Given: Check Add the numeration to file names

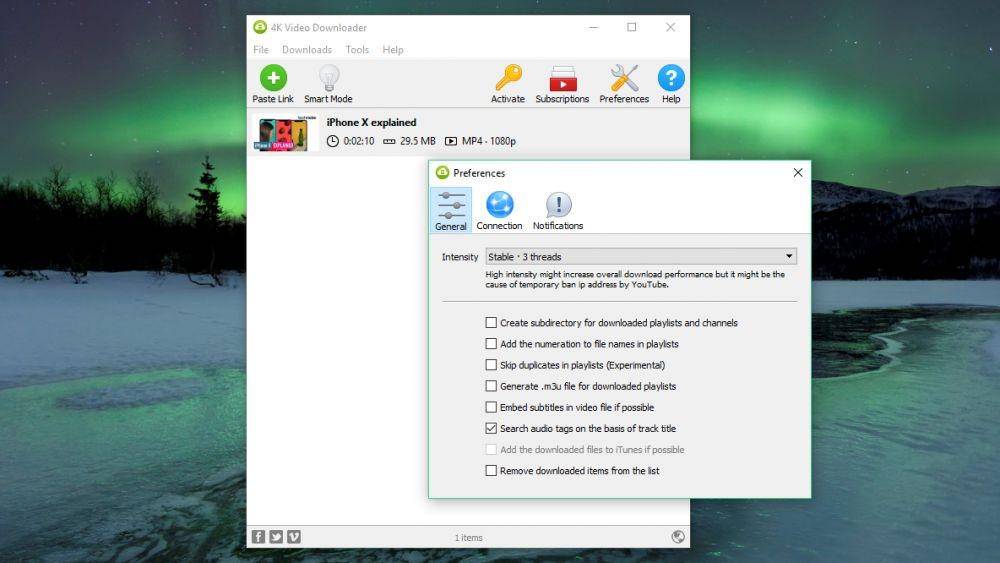Looking at the screenshot, I should click(x=491, y=344).
